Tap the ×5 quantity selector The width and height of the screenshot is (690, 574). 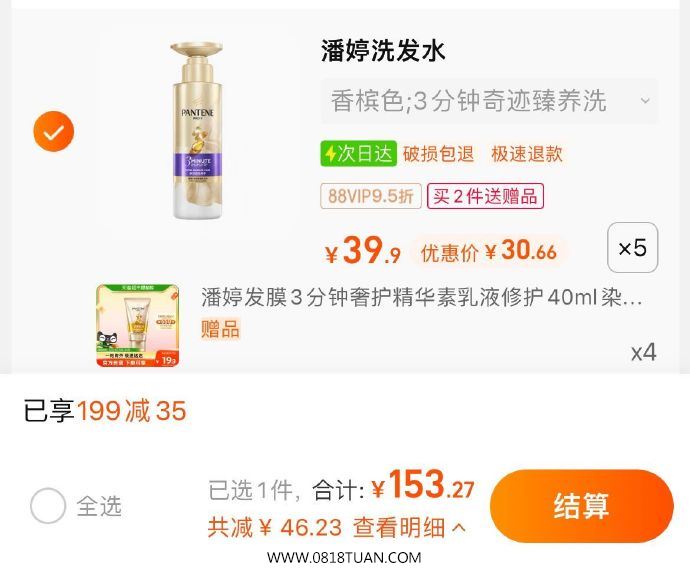[632, 248]
